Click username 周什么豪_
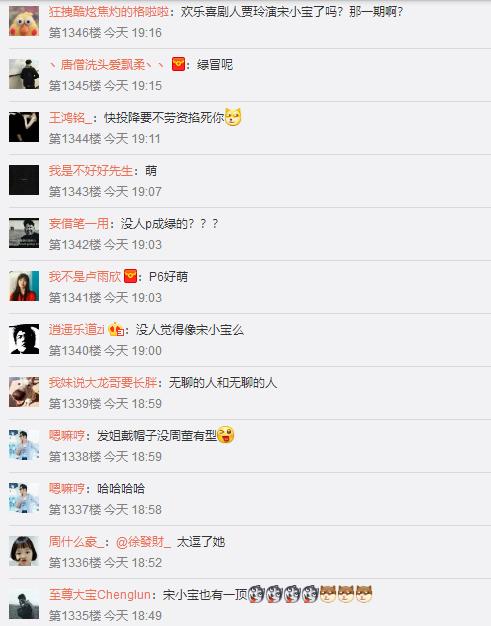This screenshot has width=491, height=626. tap(77, 542)
